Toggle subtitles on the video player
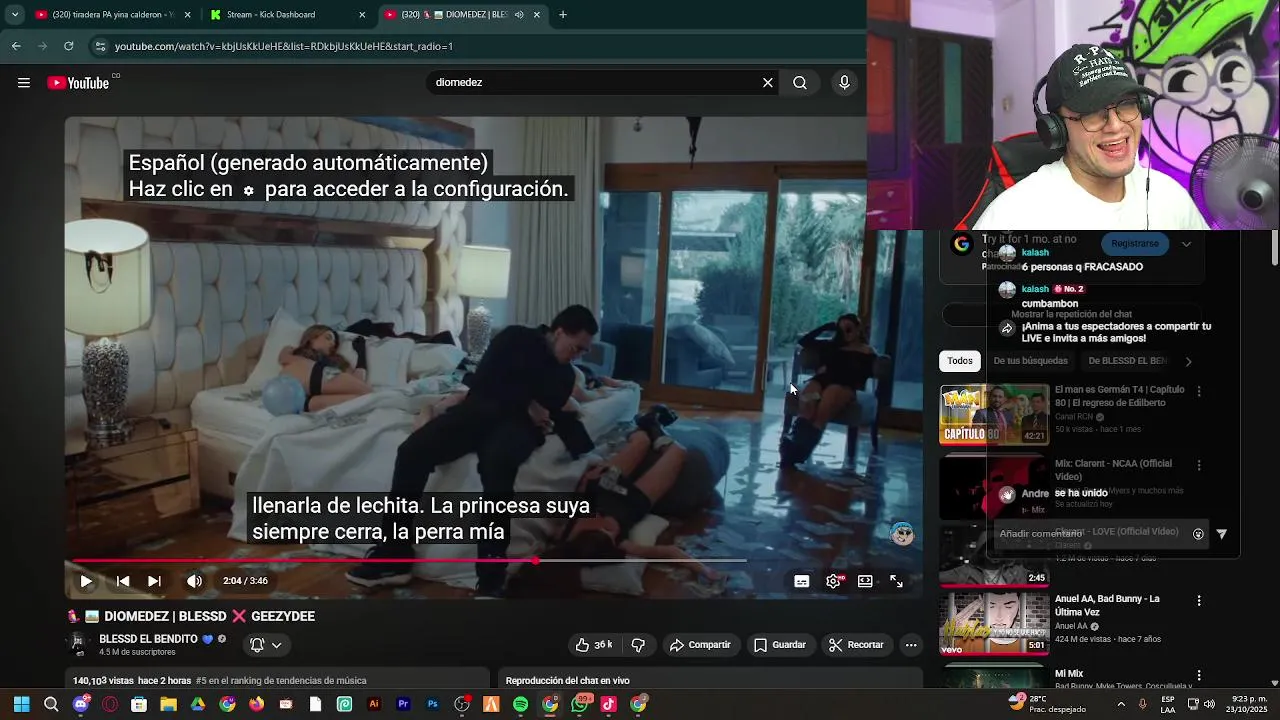The image size is (1280, 720). [x=801, y=581]
